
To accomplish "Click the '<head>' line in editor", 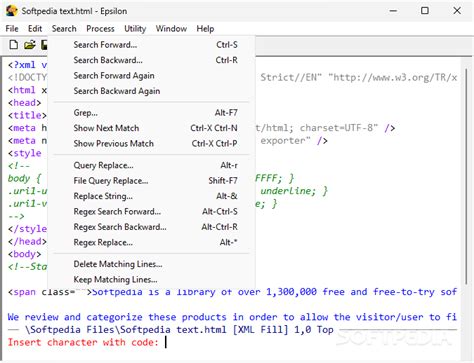I will (x=25, y=103).
